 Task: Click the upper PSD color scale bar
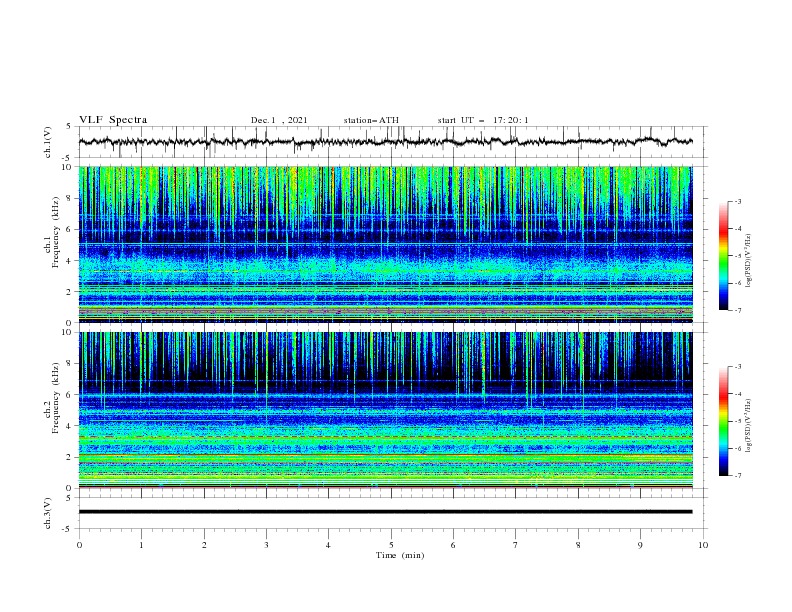(x=724, y=256)
